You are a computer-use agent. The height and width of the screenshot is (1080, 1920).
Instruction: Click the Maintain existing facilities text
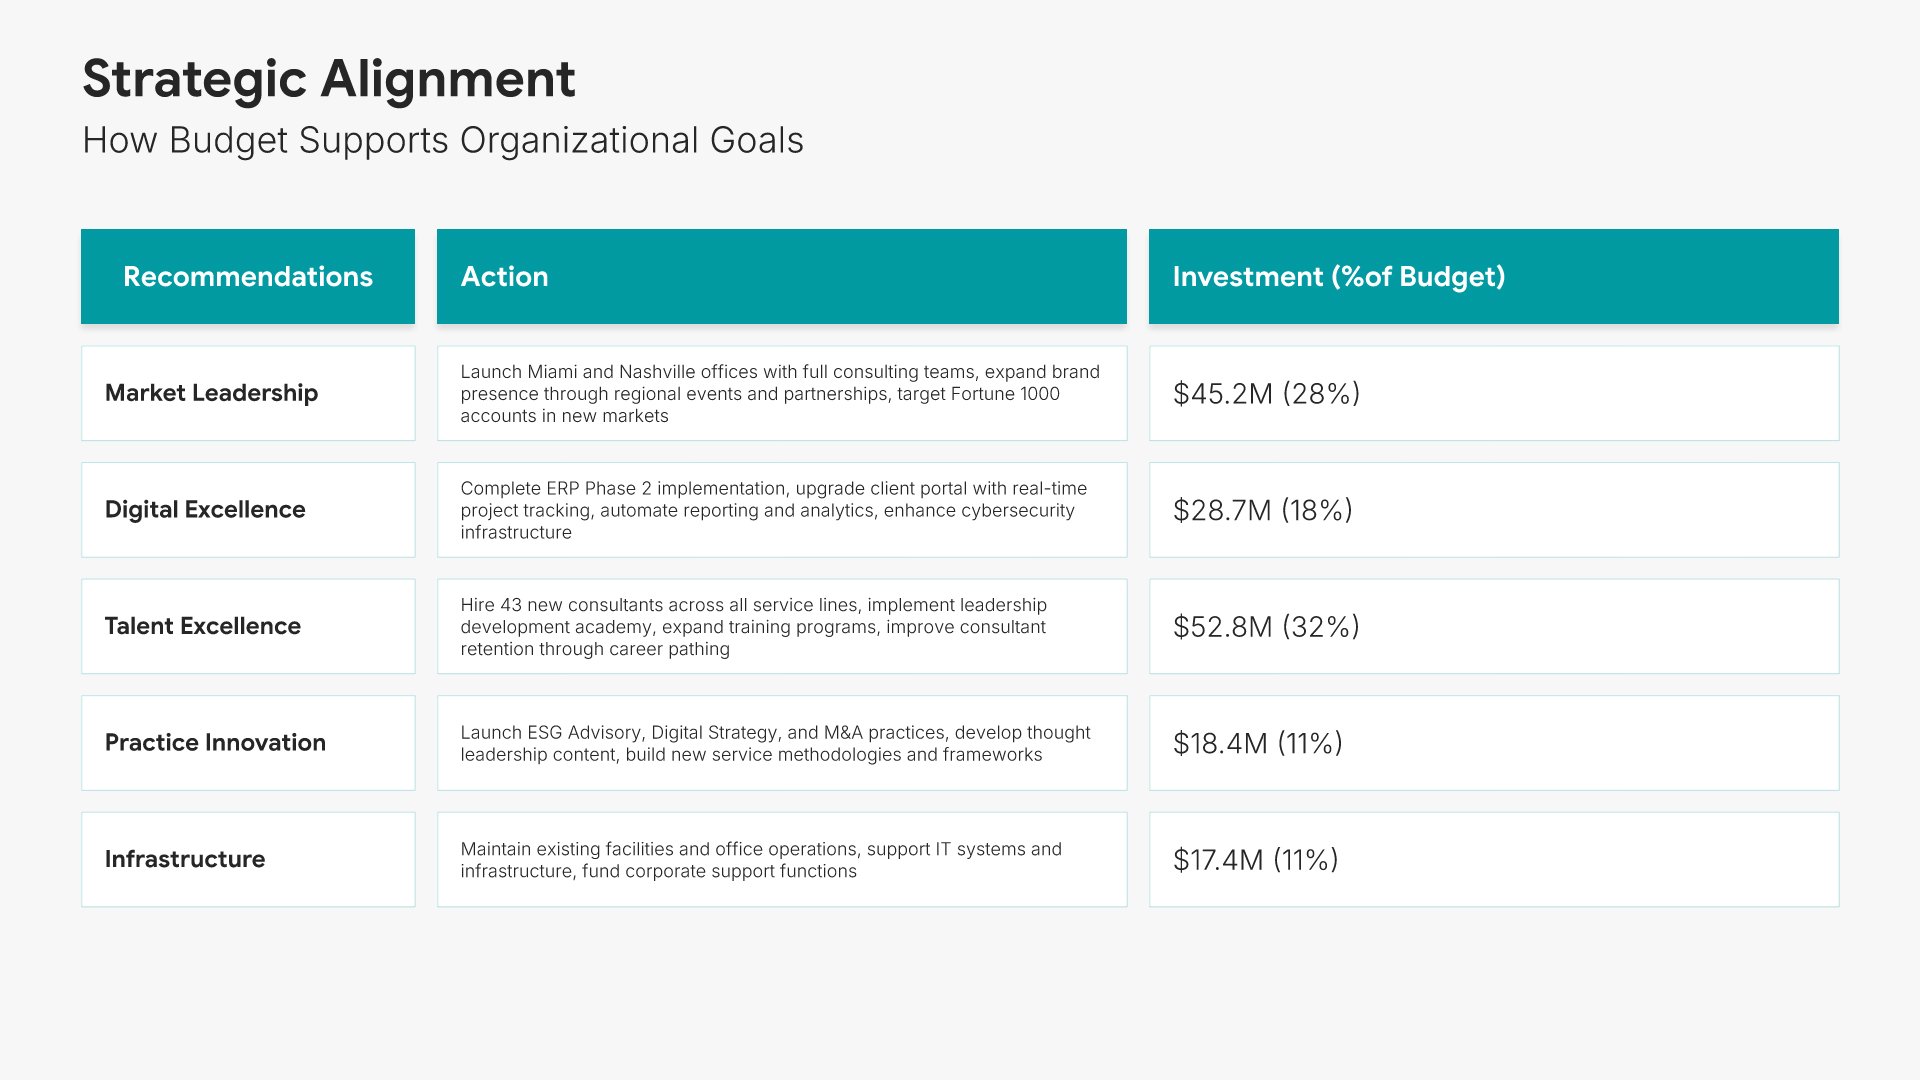tap(760, 860)
